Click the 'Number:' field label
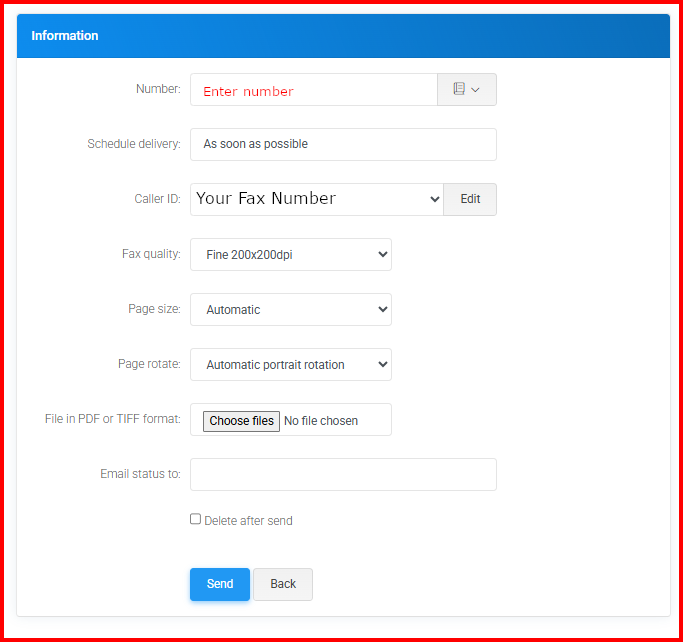683x642 pixels. (x=158, y=89)
